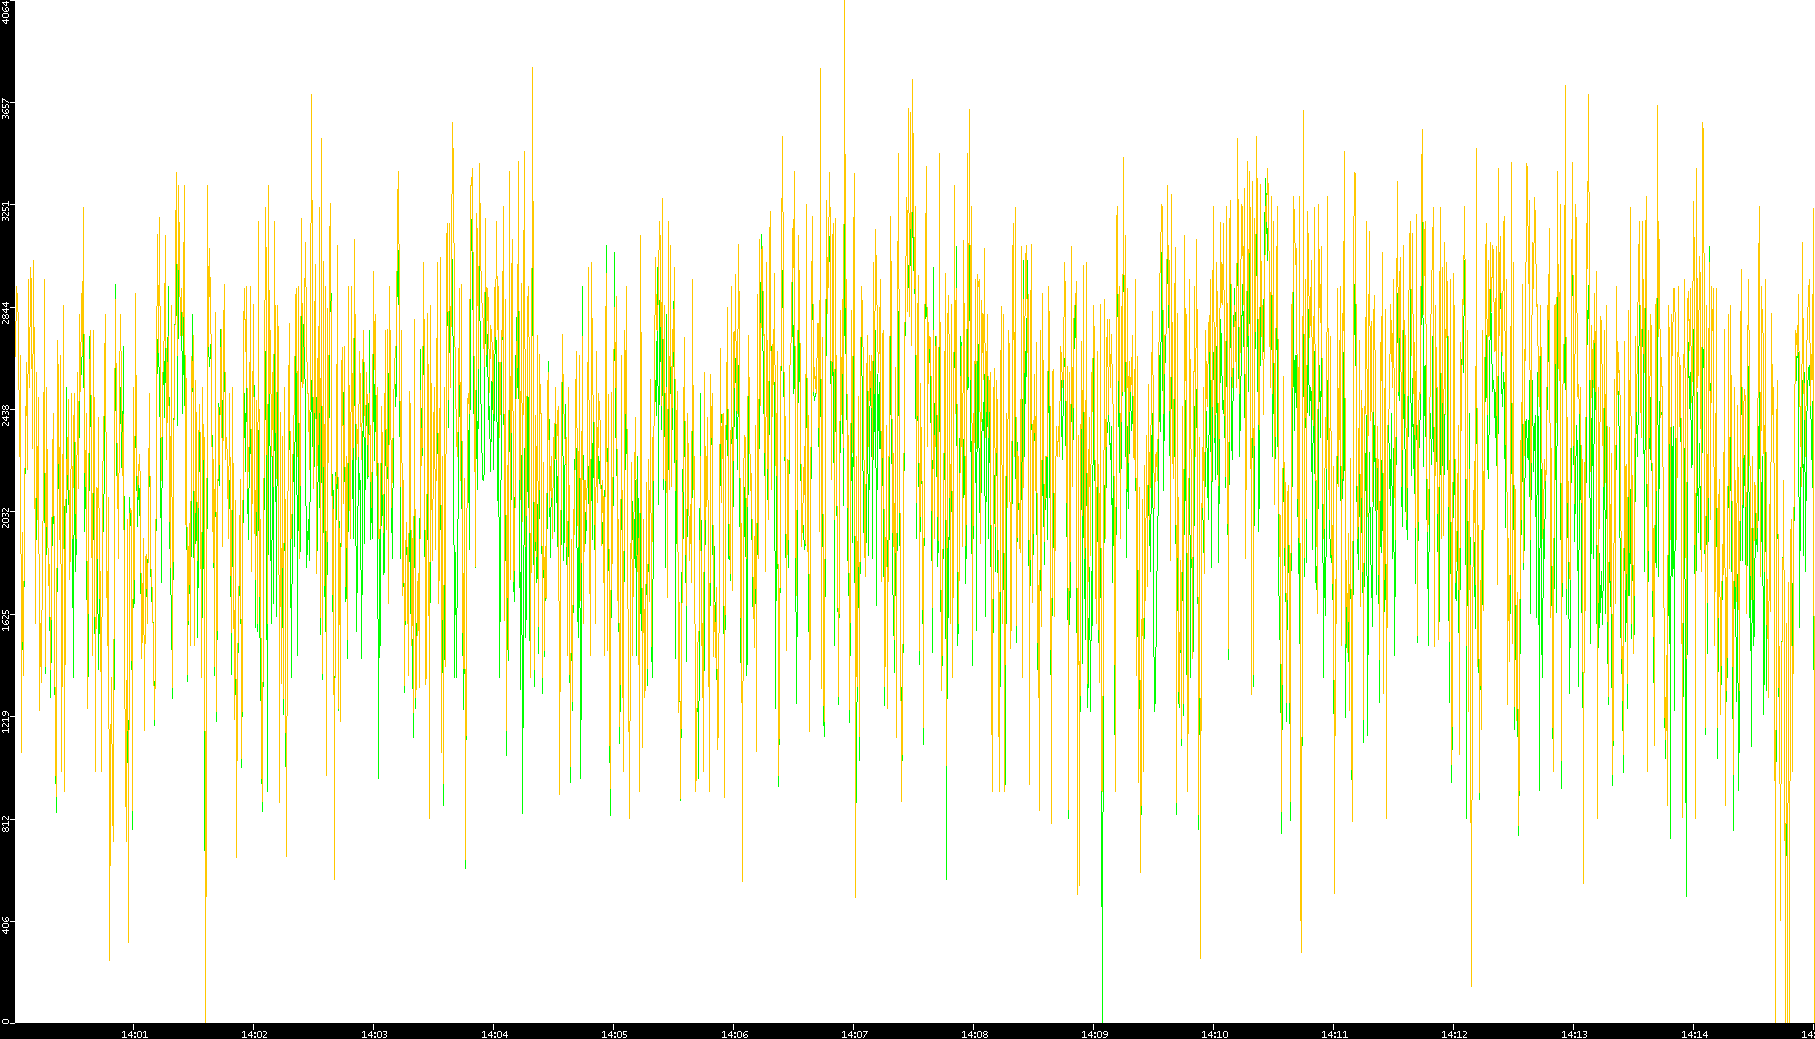Click the 14:03 label on the time axis
The image size is (1815, 1039).
pos(375,1034)
